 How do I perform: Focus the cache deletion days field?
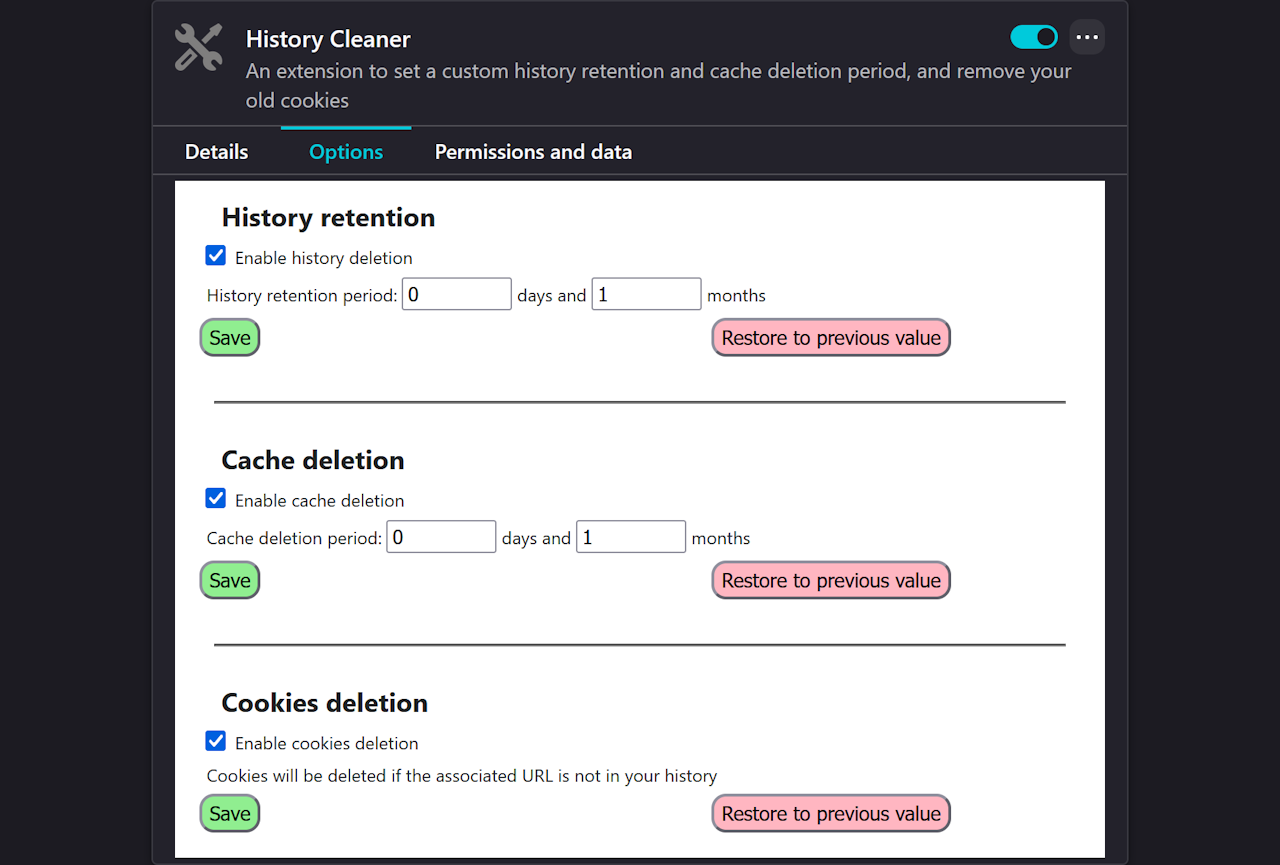click(x=441, y=537)
